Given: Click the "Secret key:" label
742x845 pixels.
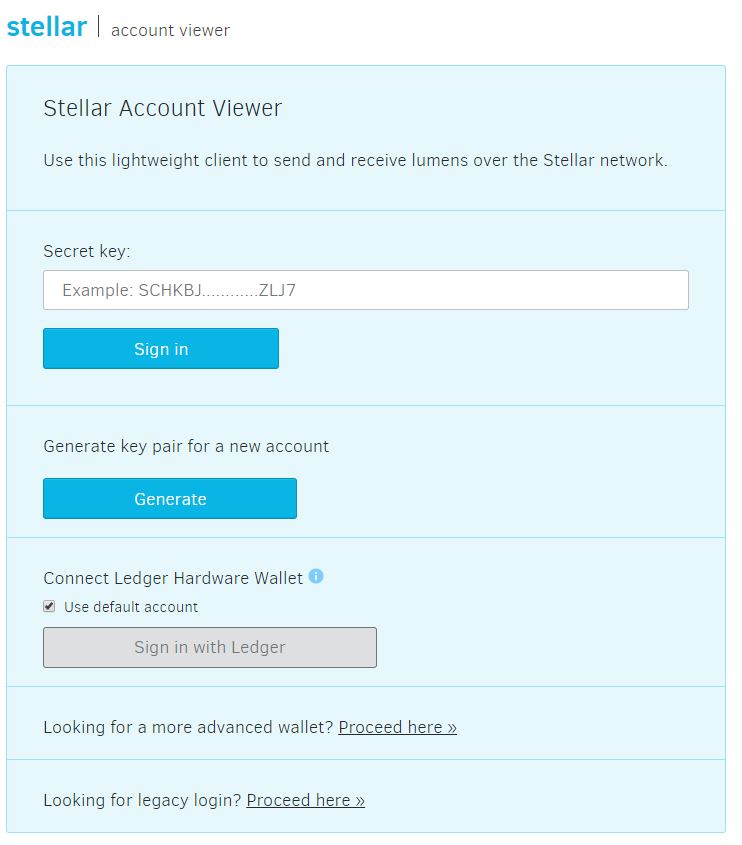Looking at the screenshot, I should pos(87,251).
